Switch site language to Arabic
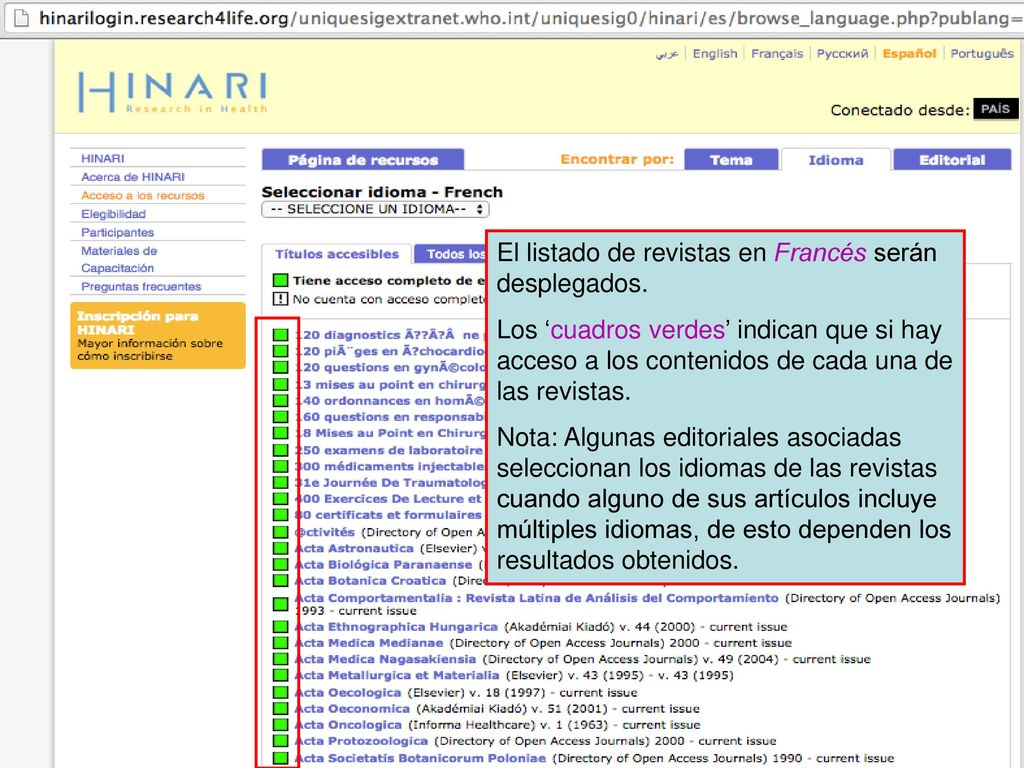 point(667,54)
